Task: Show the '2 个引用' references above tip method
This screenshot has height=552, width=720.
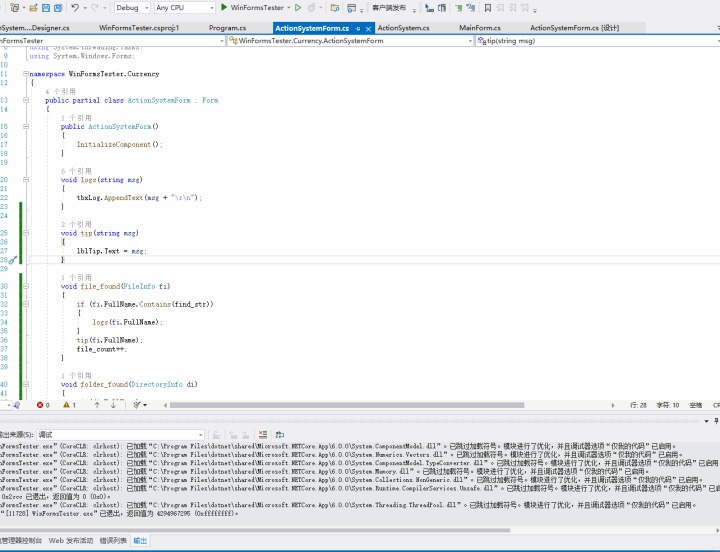Action: click(x=76, y=224)
